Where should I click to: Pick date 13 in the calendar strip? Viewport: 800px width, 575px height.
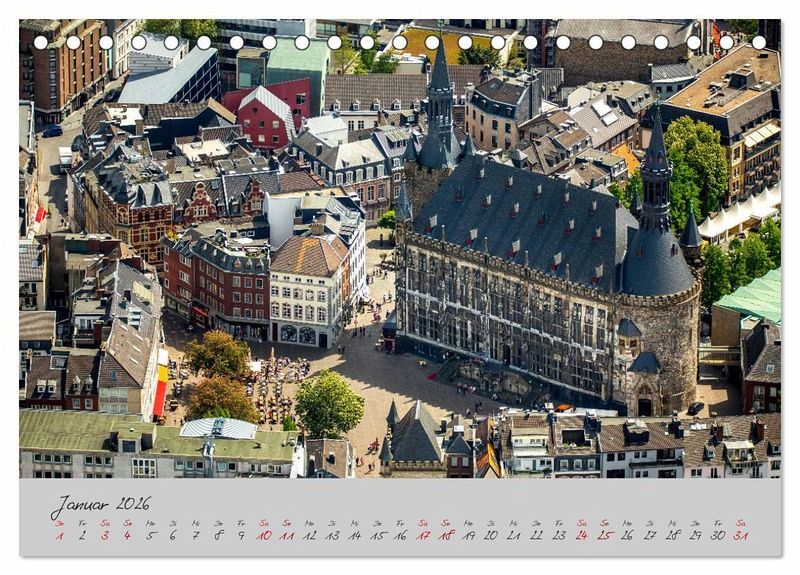[x=332, y=536]
